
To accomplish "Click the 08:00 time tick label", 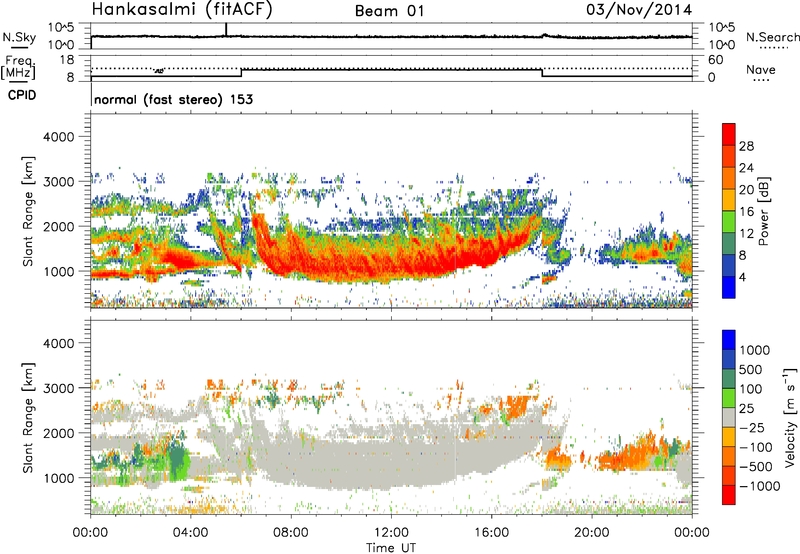I will (291, 533).
